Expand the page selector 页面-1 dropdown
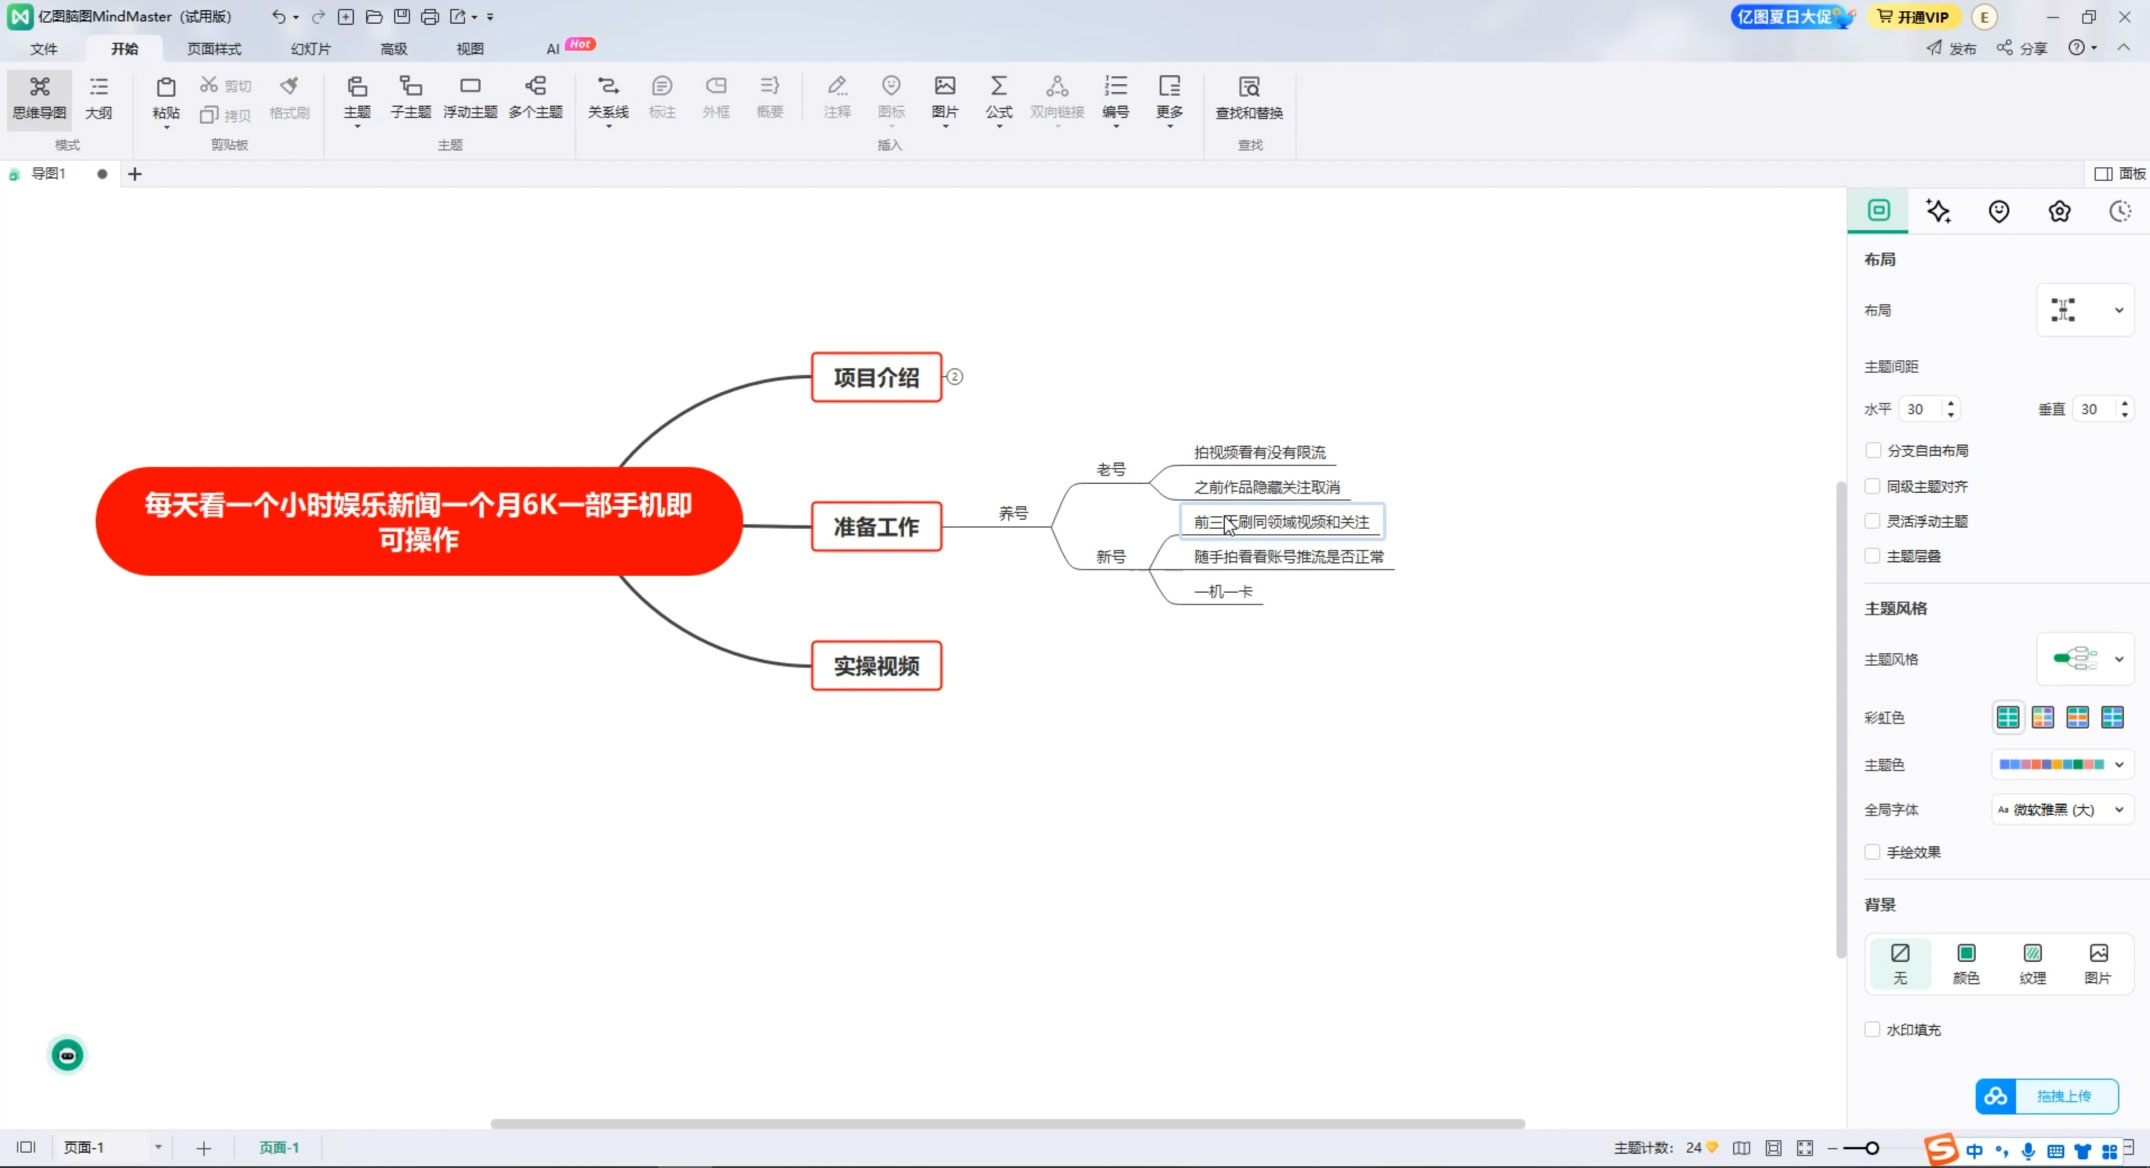Image resolution: width=2150 pixels, height=1168 pixels. [158, 1147]
